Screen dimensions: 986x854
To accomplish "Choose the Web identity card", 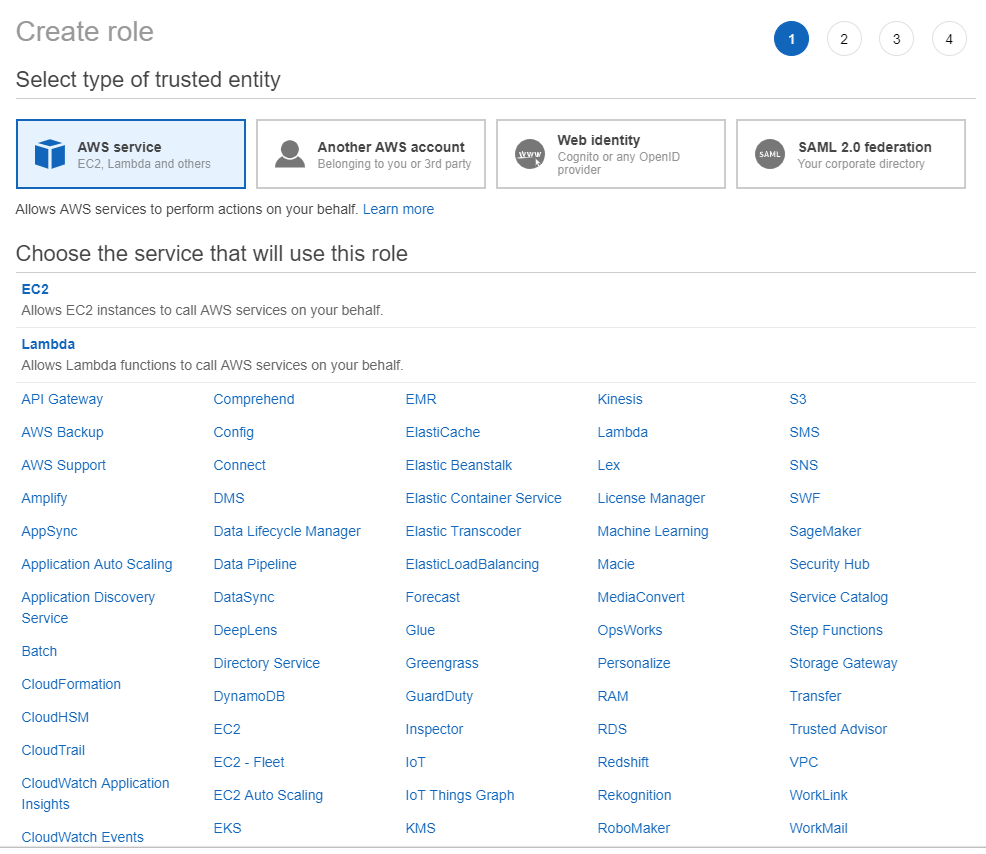I will [611, 154].
